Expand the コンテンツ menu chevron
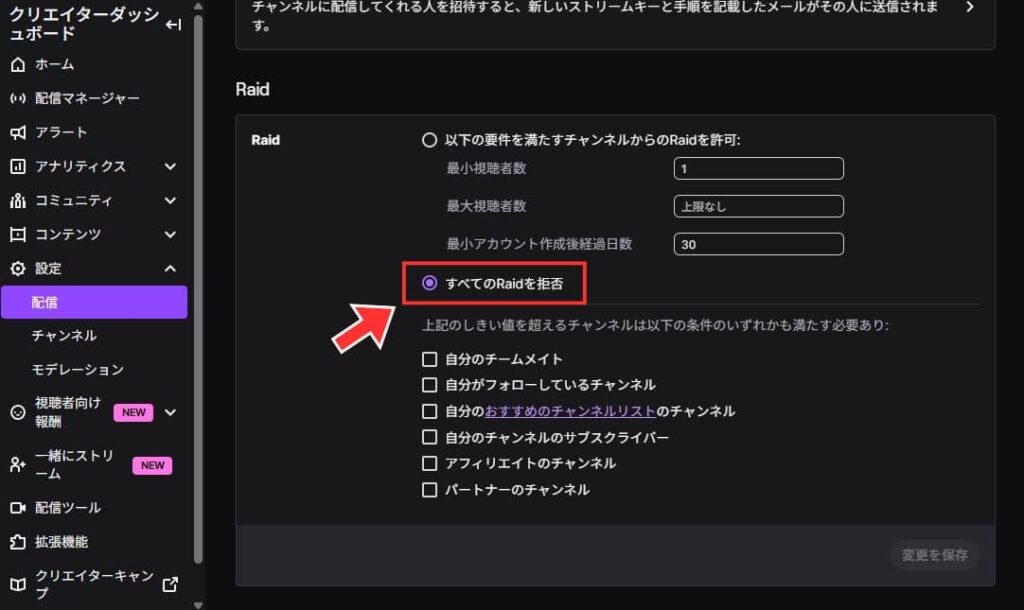The image size is (1024, 610). coord(170,234)
